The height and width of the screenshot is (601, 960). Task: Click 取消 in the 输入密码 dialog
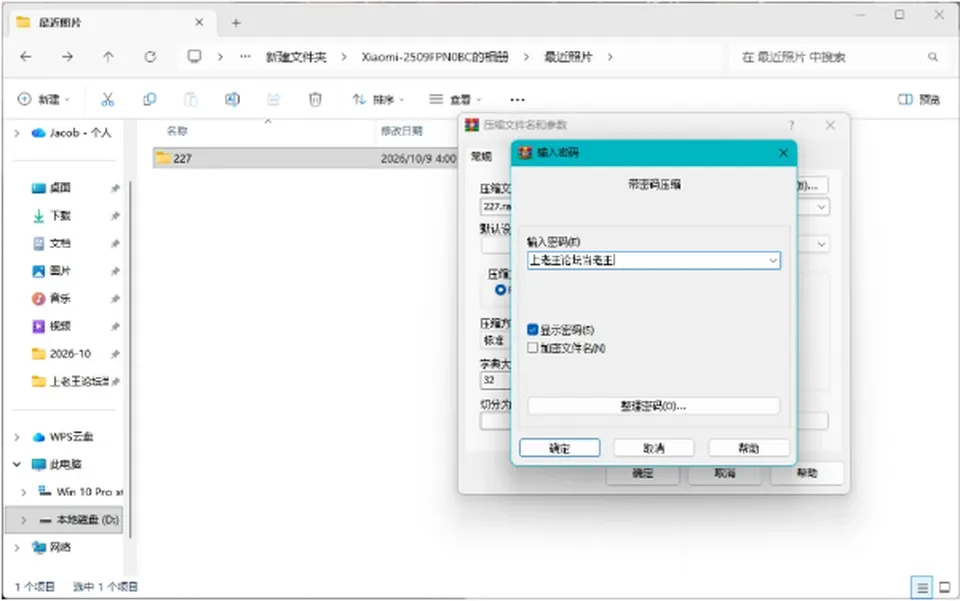tap(654, 448)
